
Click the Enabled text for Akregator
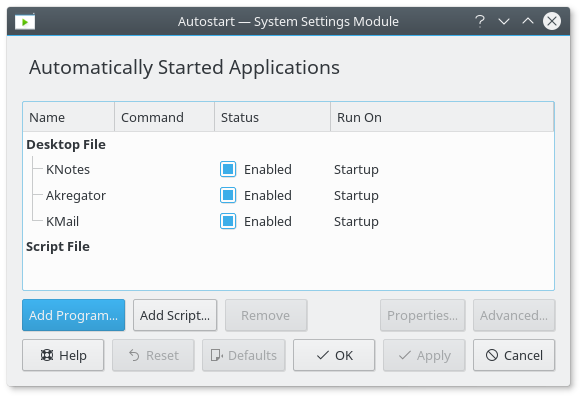pos(268,196)
